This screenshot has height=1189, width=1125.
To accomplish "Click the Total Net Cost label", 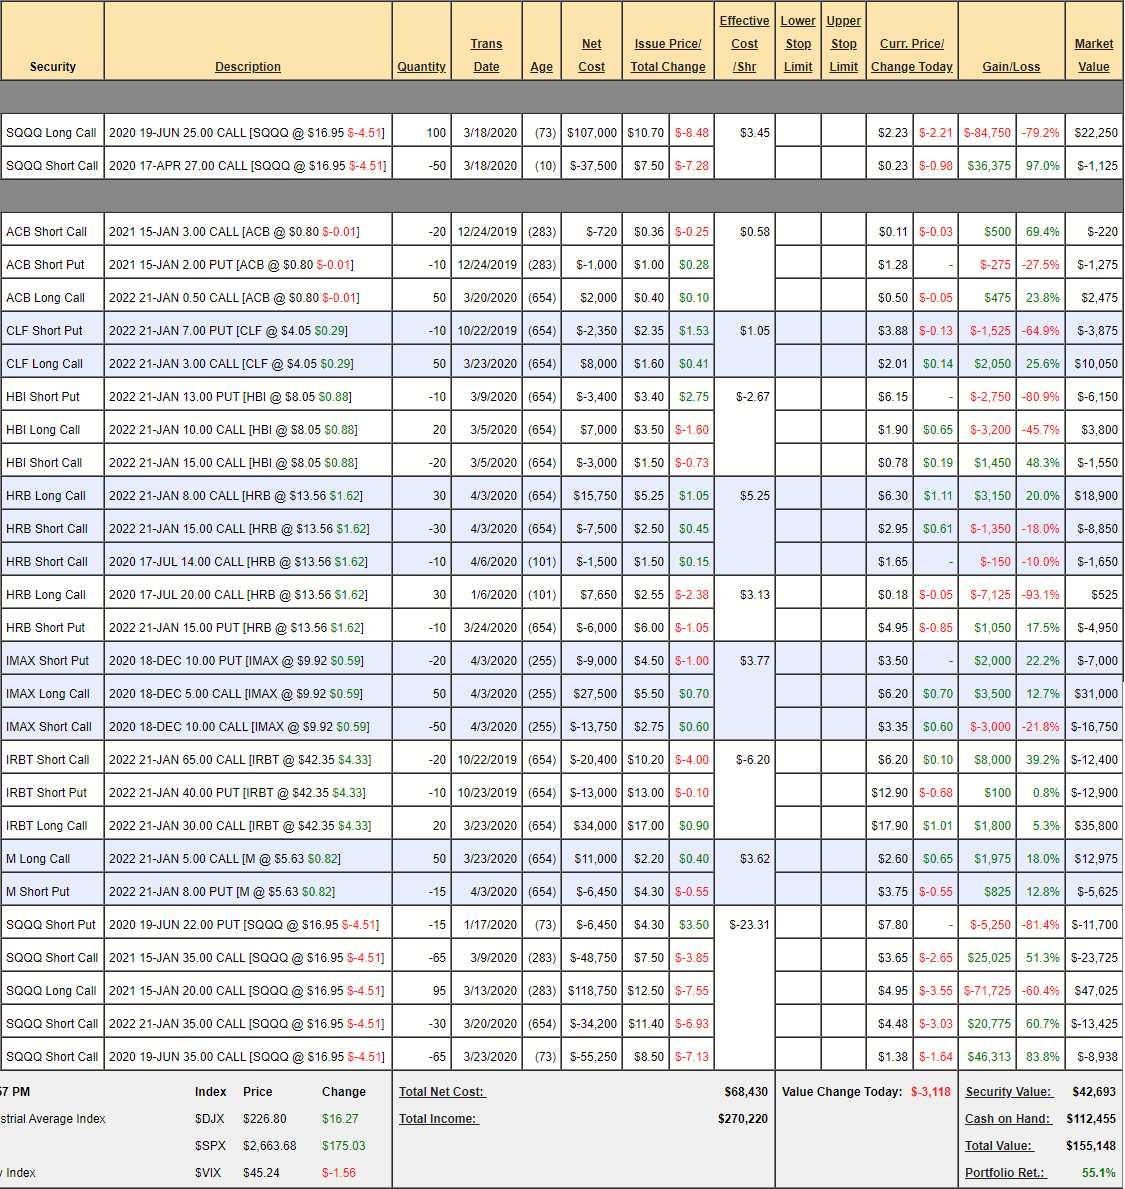I will pos(441,1092).
